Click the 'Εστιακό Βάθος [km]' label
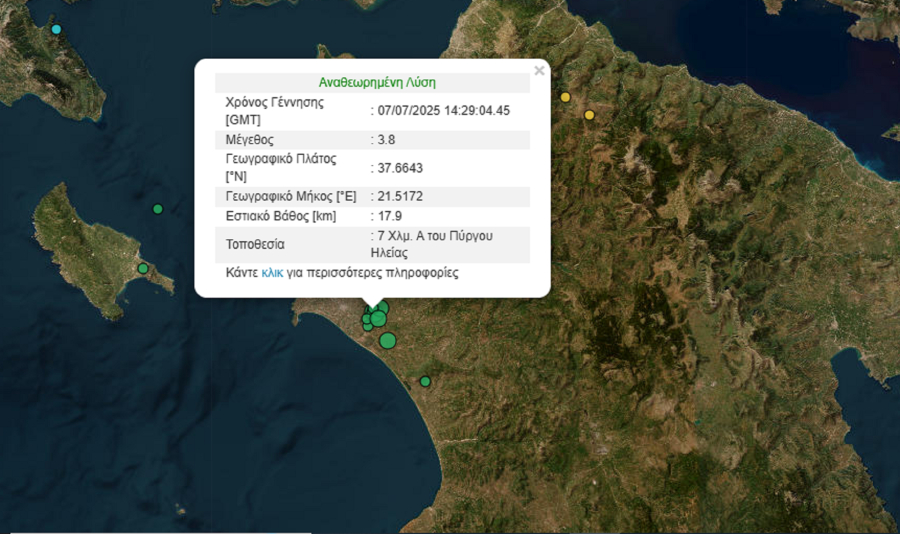The height and width of the screenshot is (534, 900). 280,215
